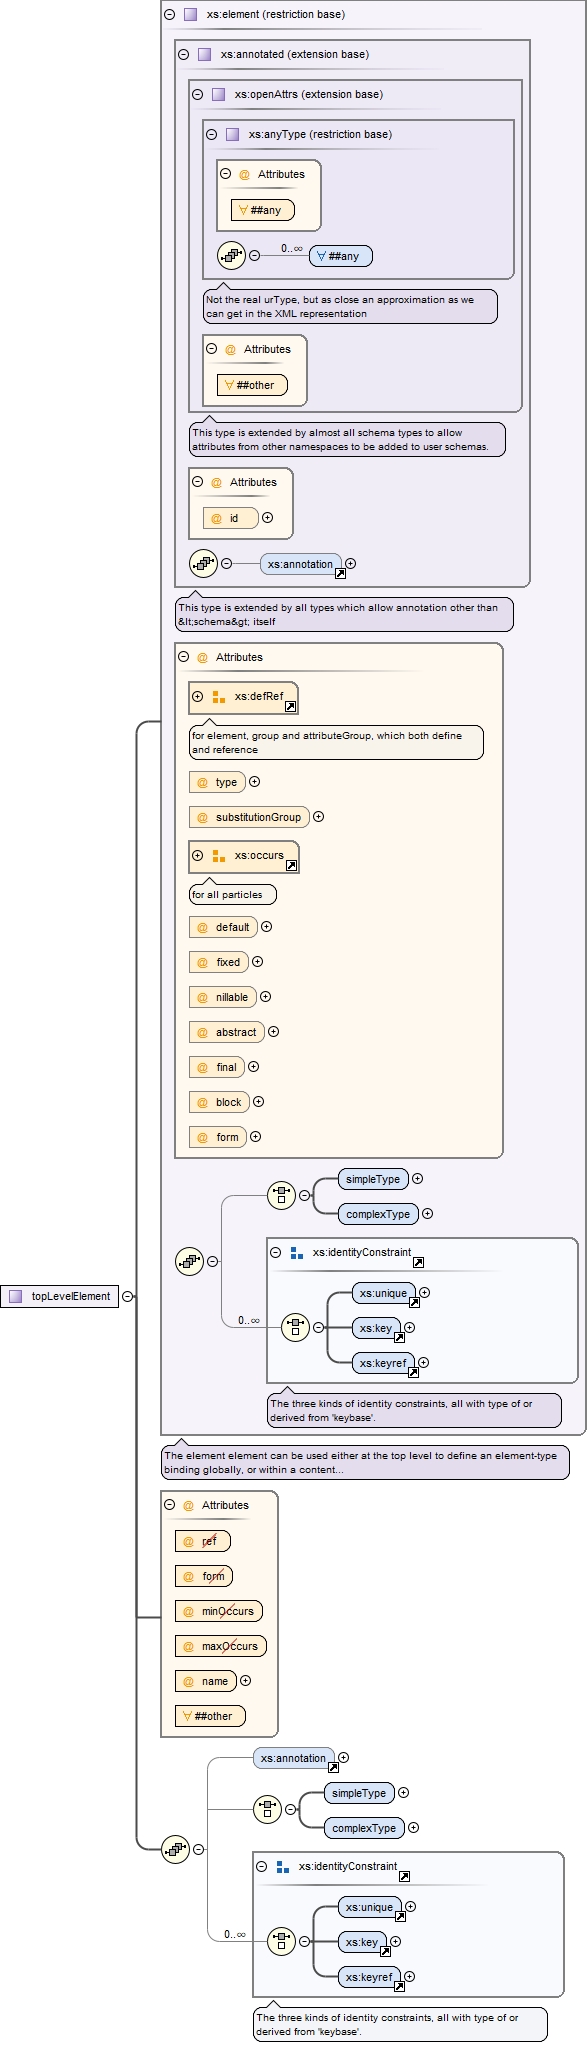Screen dimensions: 588x2045
Task: Follow the xs:annotation reference arrow in xs:annotated
Action: 340,574
